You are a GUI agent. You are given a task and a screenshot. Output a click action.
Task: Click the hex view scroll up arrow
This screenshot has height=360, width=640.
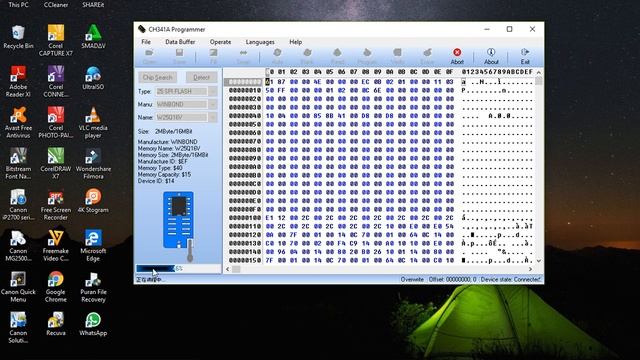coord(539,72)
